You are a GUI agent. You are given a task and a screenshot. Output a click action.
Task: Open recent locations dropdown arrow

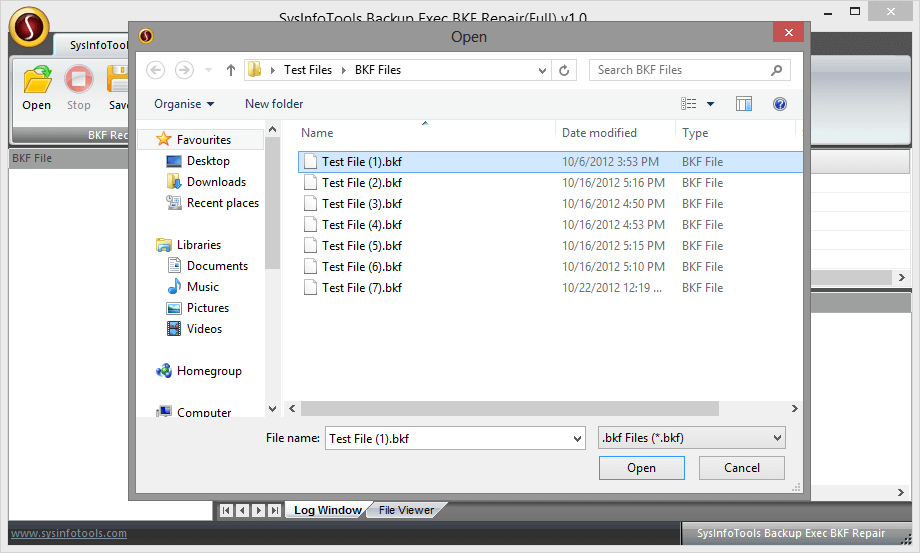click(208, 70)
